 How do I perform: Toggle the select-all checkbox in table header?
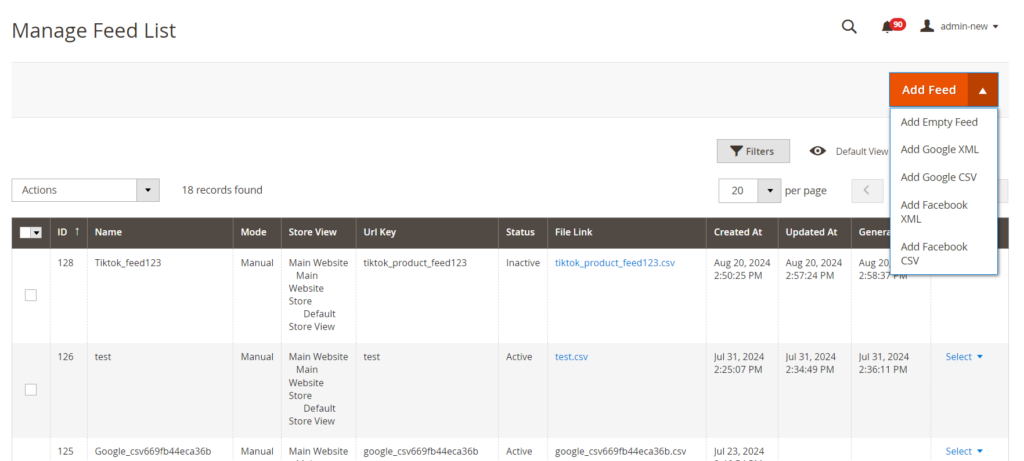tap(27, 233)
